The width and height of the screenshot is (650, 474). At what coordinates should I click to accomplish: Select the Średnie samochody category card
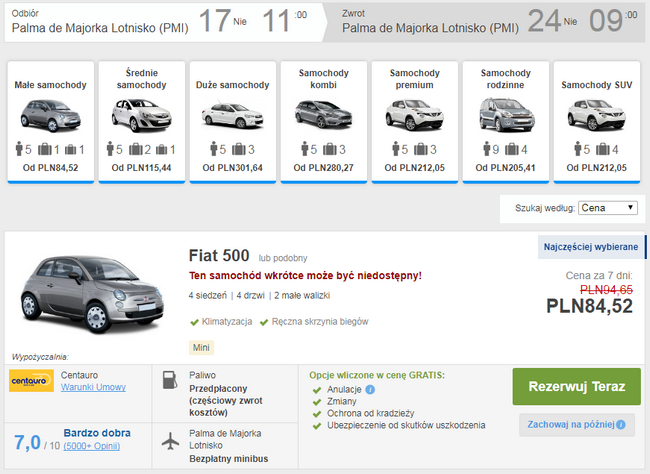pos(142,122)
